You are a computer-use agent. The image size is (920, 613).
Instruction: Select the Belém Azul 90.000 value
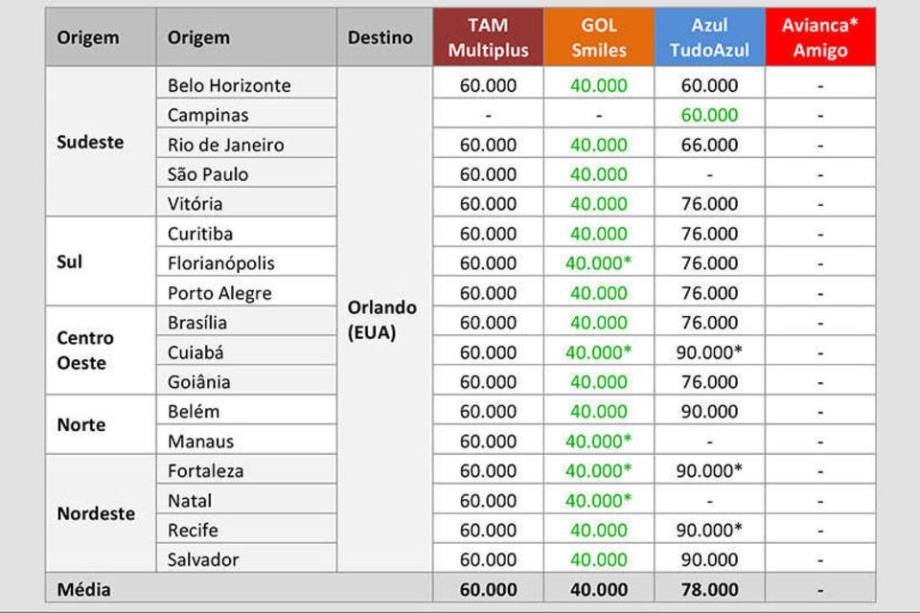click(709, 412)
